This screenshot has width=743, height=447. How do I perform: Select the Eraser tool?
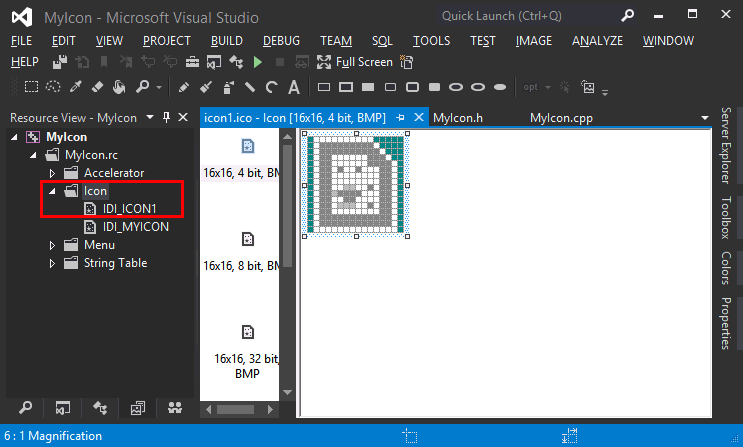pyautogui.click(x=97, y=87)
